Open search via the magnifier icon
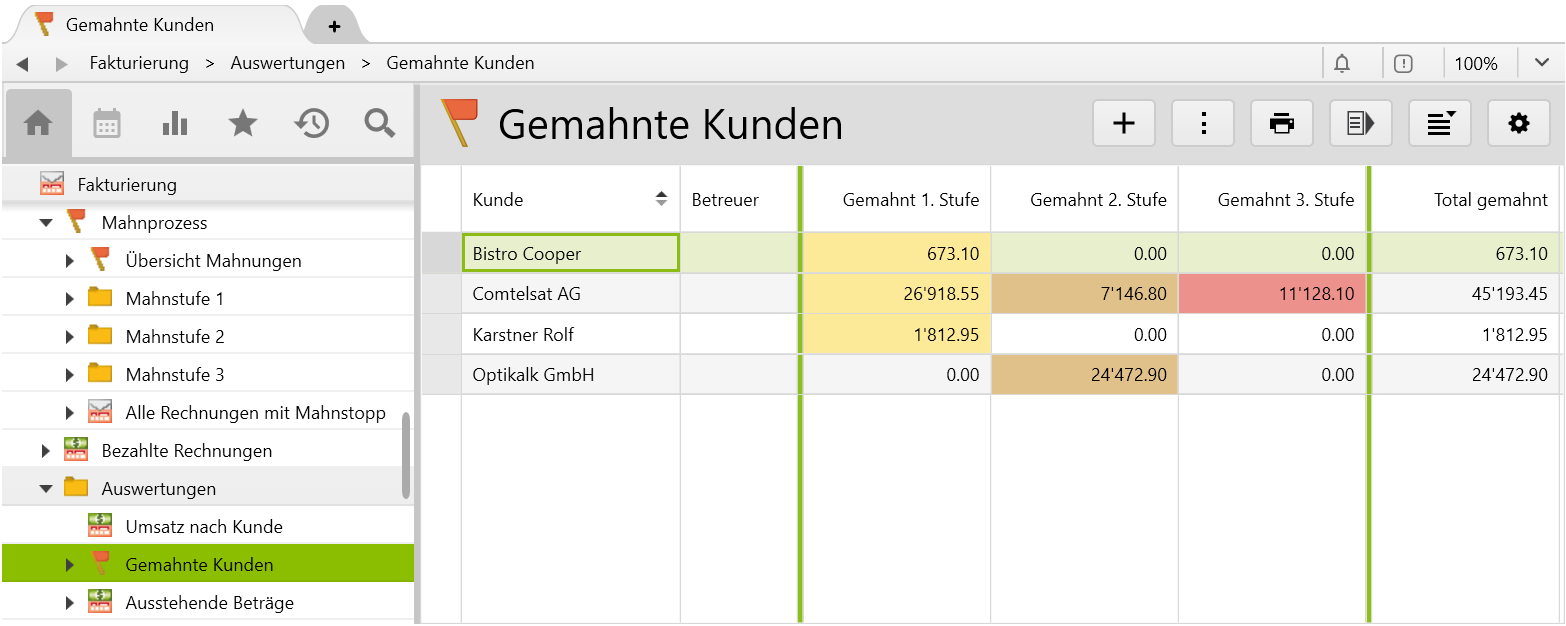1566x626 pixels. pos(378,123)
